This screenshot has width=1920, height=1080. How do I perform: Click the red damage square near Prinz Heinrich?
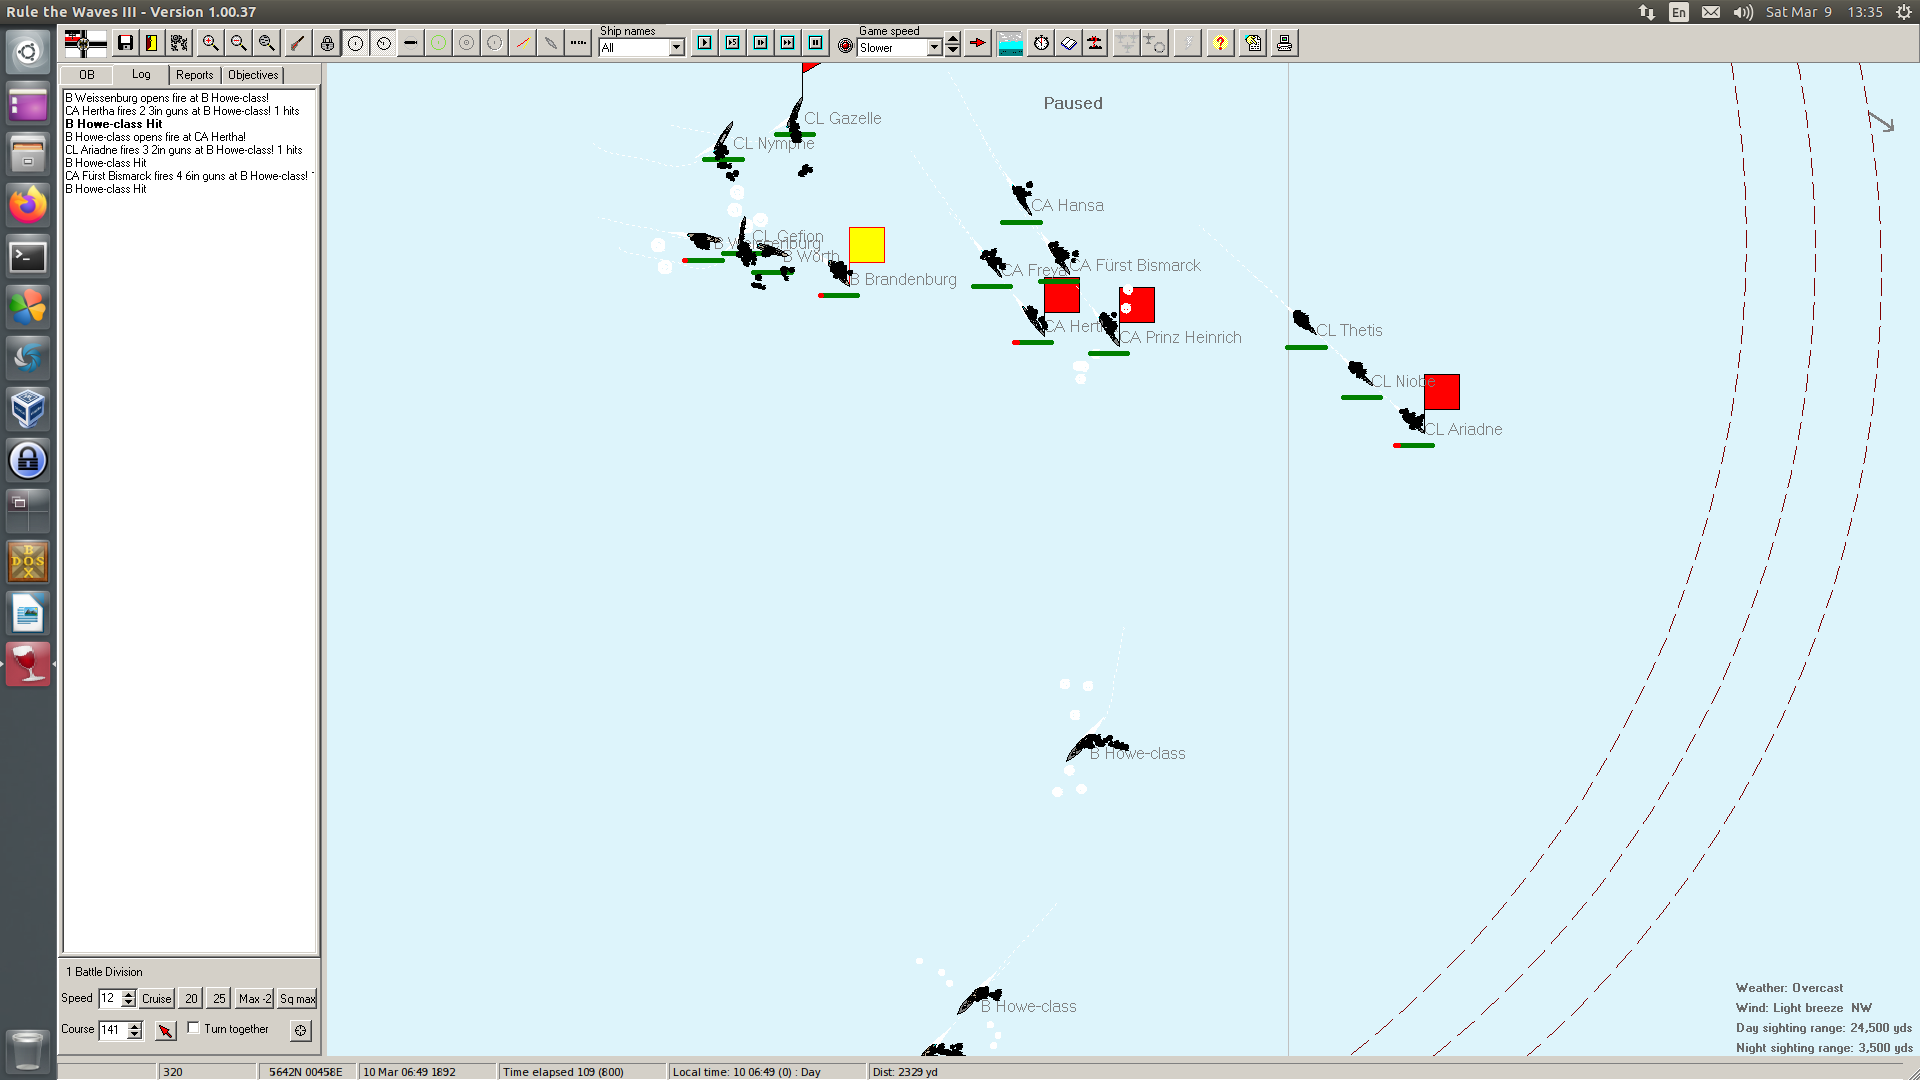(x=1137, y=305)
